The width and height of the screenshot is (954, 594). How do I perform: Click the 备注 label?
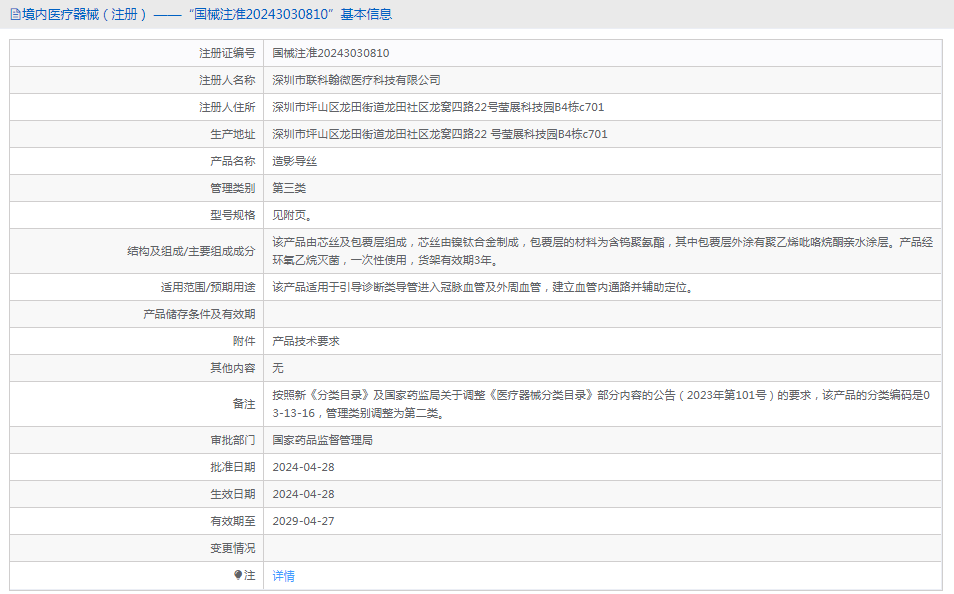point(244,404)
